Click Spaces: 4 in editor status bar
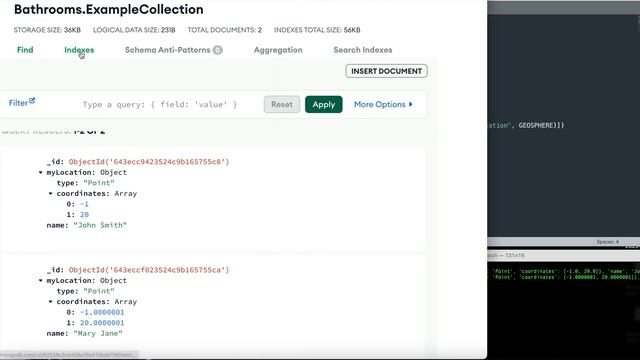This screenshot has width=640, height=360. (x=608, y=242)
